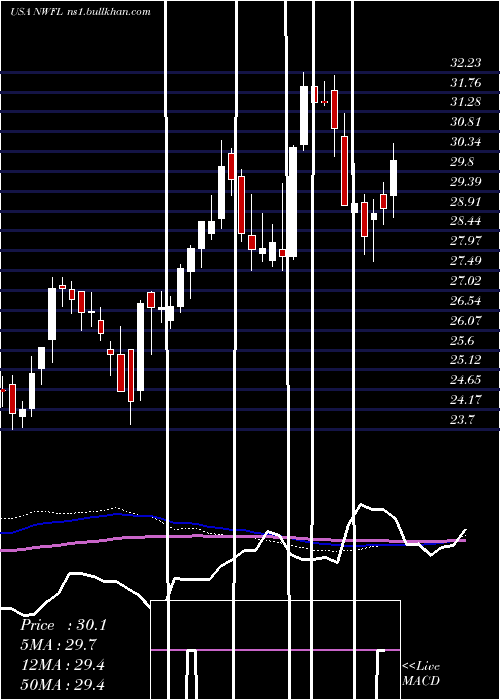This screenshot has width=500, height=700.
Task: Click the 12MA : 29.4 readout
Action: [62, 665]
